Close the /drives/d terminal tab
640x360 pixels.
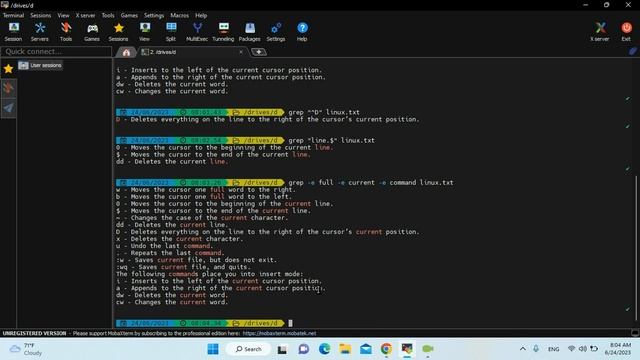pyautogui.click(x=241, y=52)
